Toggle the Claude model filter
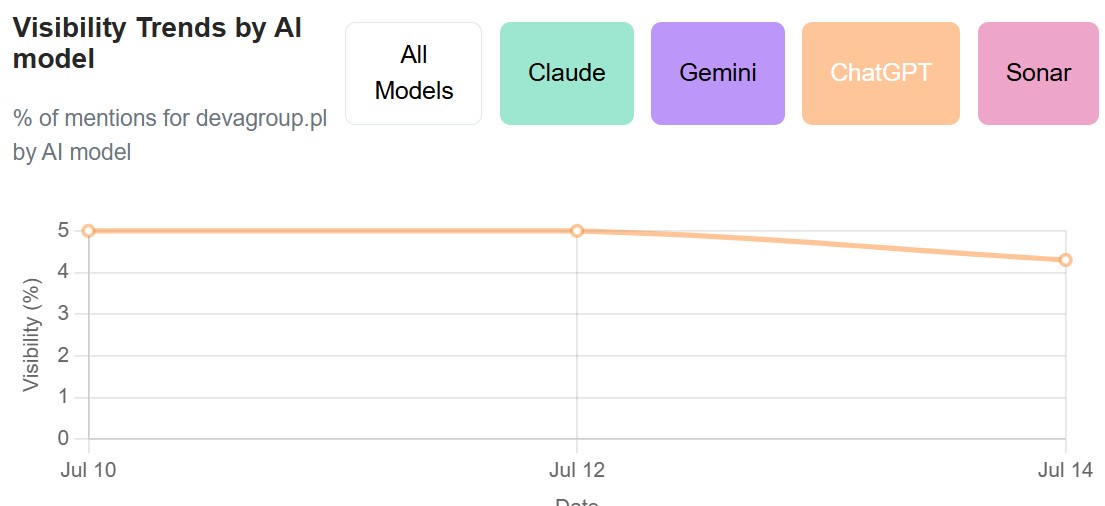Screen dimensions: 1105x506 click(567, 73)
